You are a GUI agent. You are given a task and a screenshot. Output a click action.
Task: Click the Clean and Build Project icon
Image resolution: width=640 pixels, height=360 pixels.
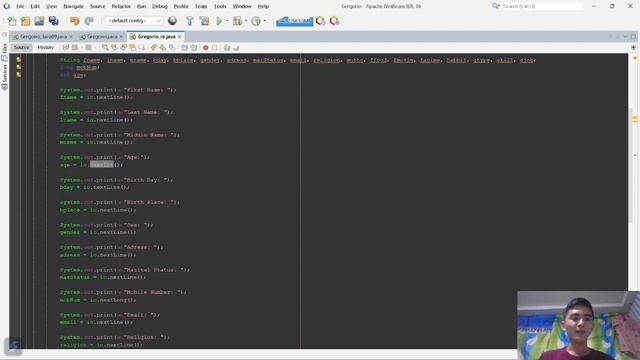204,21
